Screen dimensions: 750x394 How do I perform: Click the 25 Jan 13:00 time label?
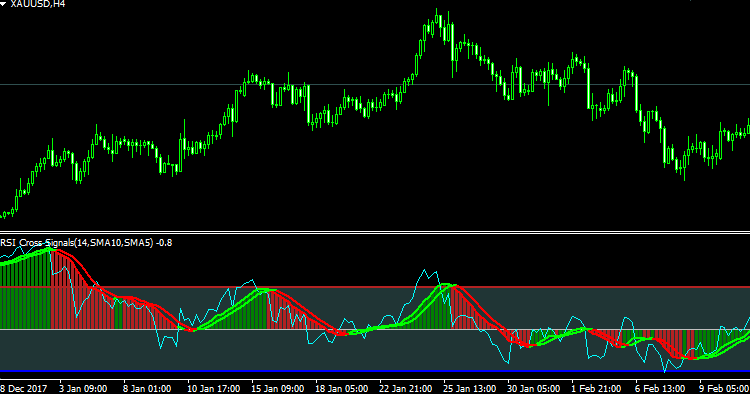(x=470, y=388)
